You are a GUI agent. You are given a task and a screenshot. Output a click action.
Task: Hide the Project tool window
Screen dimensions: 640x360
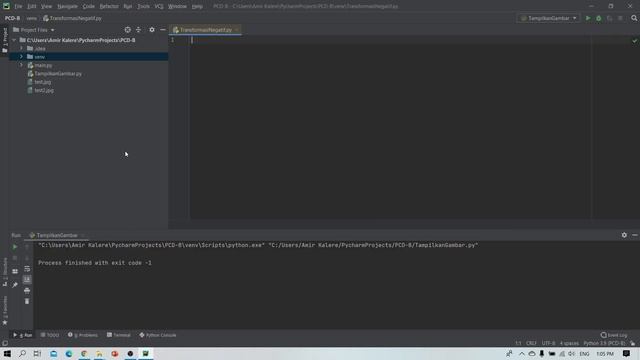coord(162,30)
